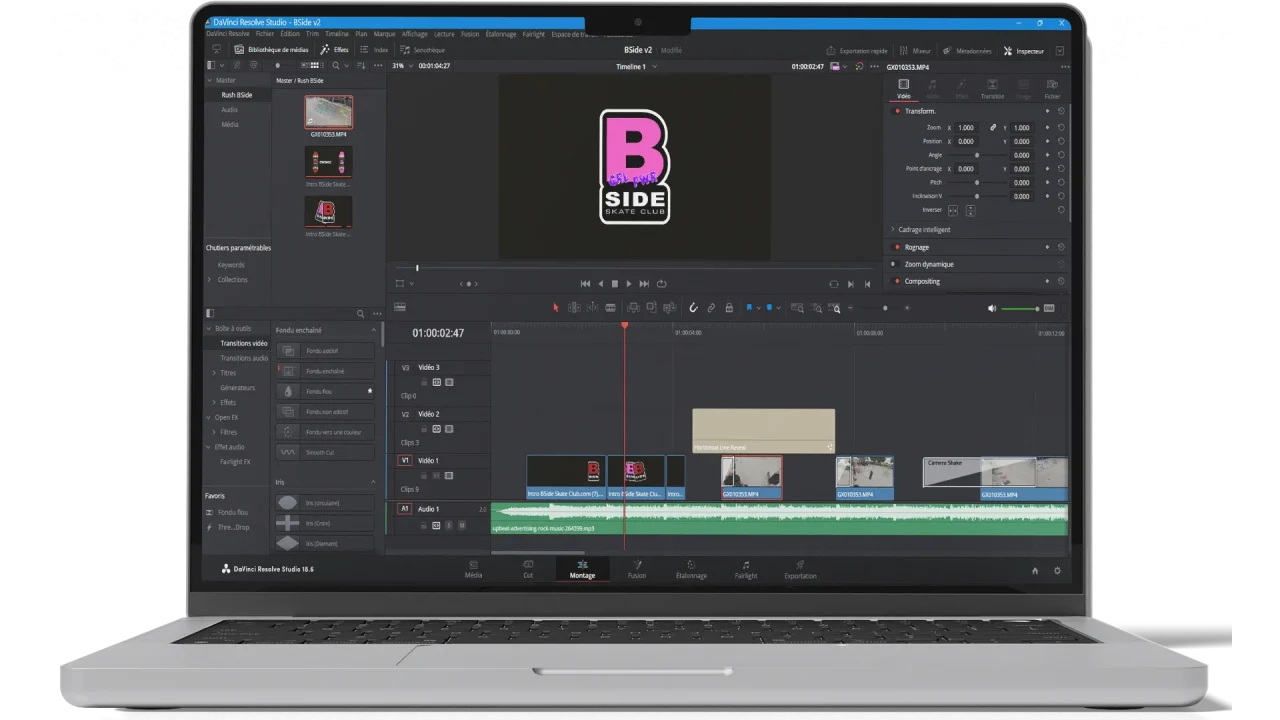Viewport: 1280px width, 720px height.
Task: Open the project manager home icon
Action: pos(1035,570)
